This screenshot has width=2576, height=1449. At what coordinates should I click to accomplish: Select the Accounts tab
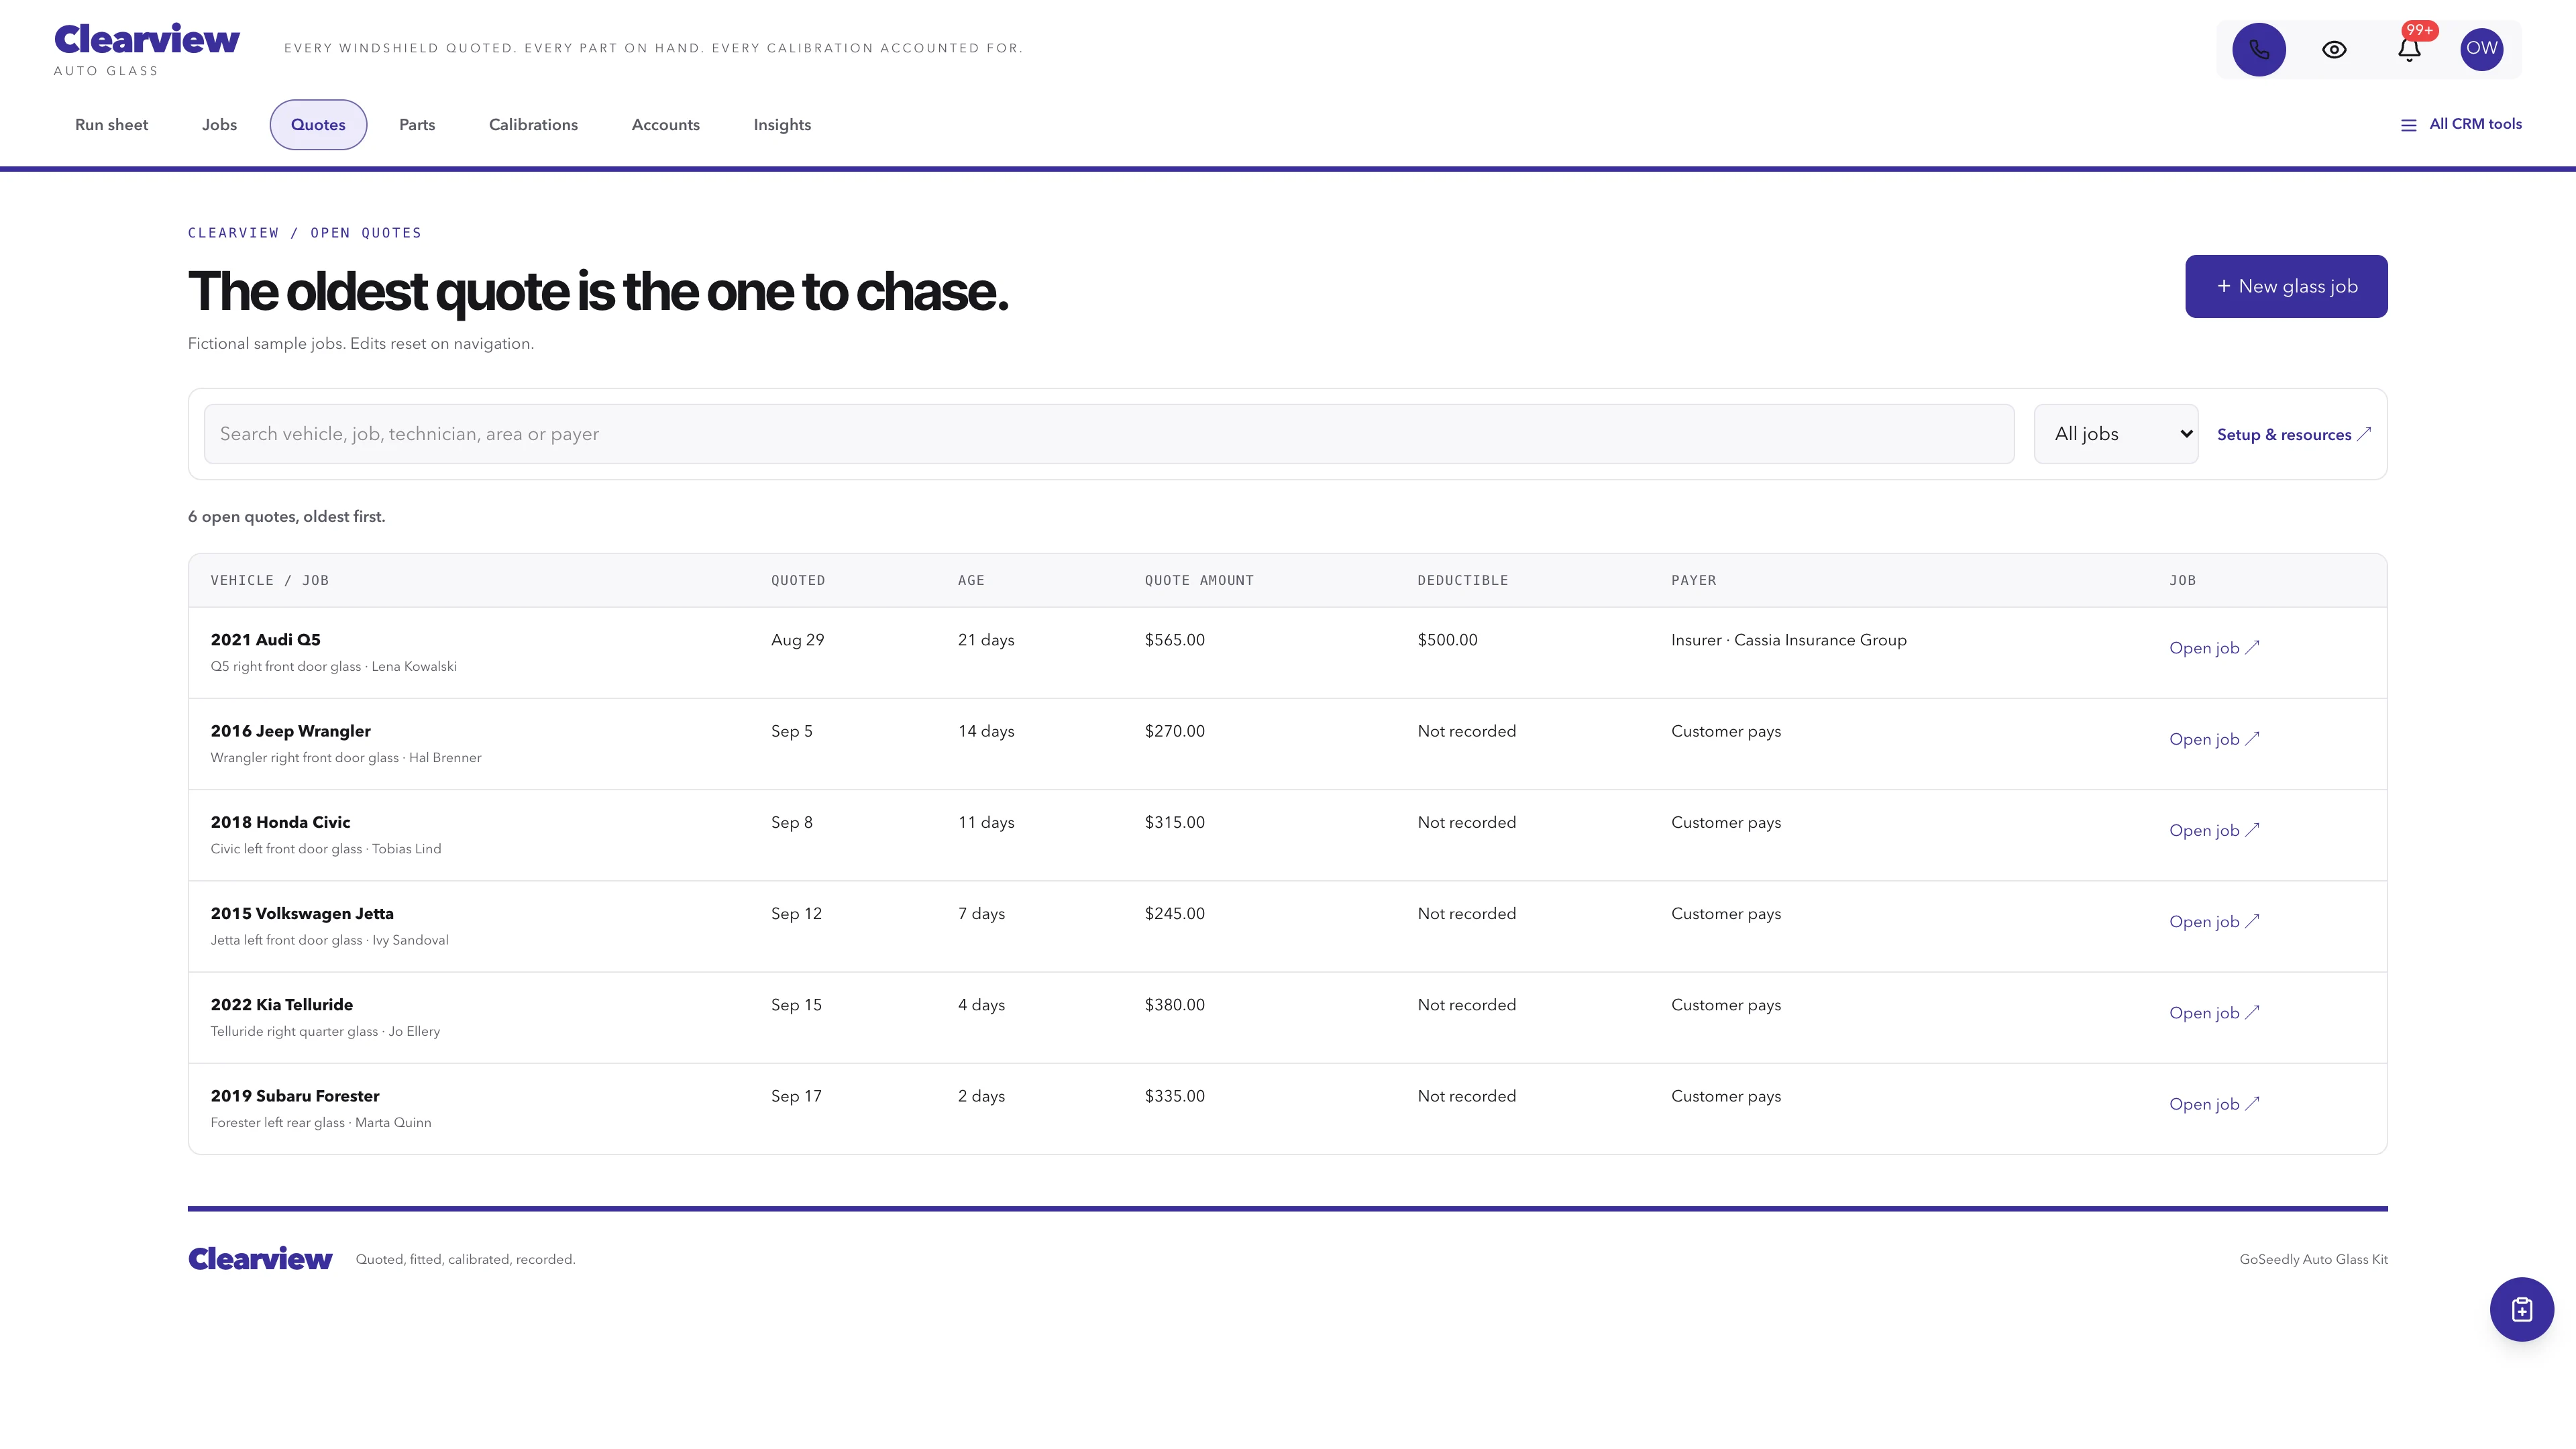click(666, 125)
